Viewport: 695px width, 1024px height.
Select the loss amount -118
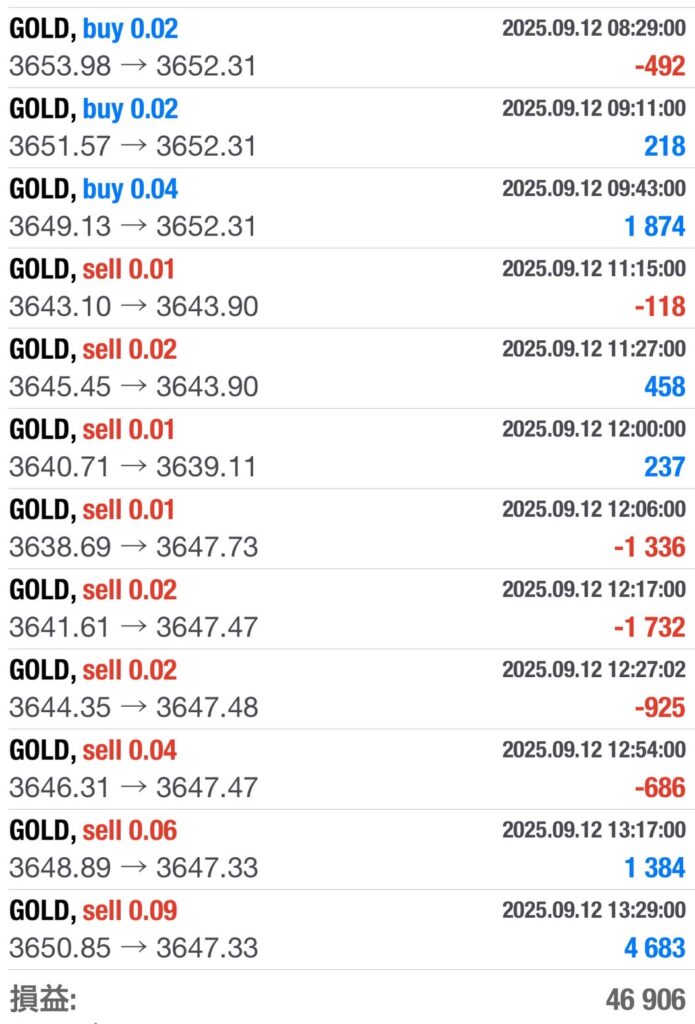tap(659, 306)
